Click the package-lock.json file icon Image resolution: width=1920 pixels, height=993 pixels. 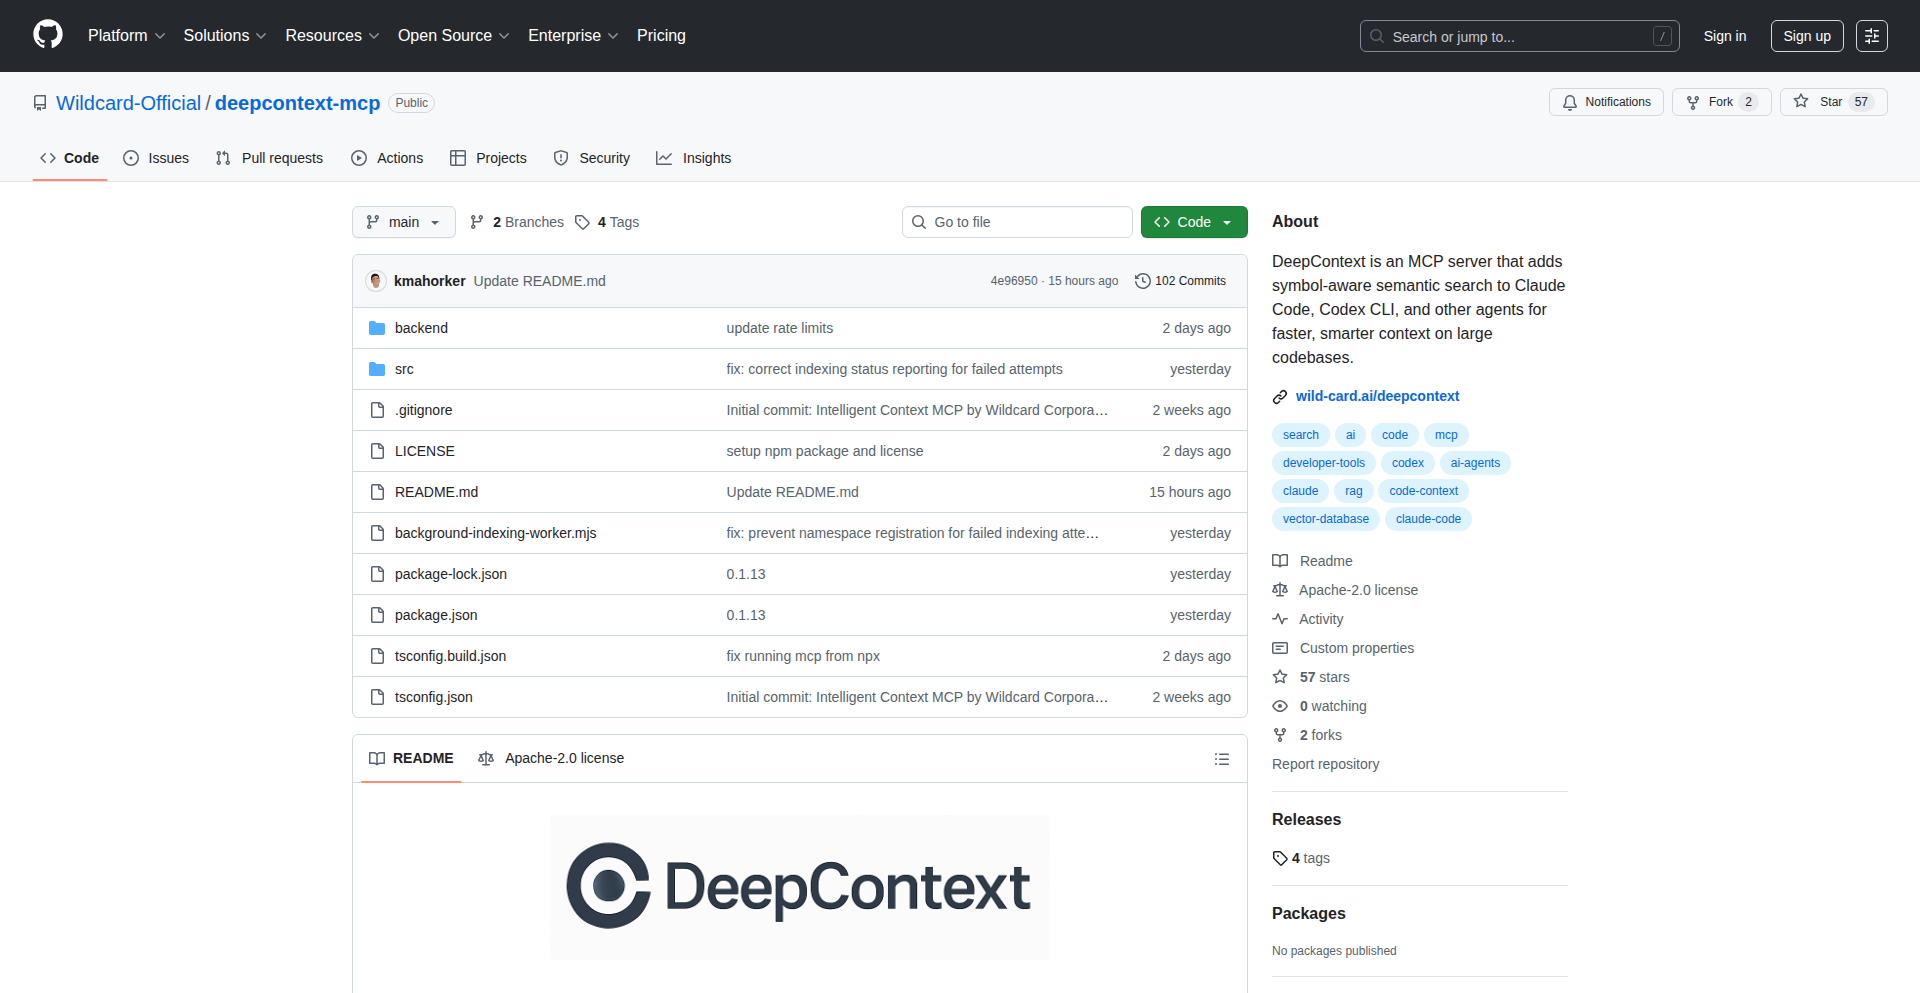coord(377,574)
